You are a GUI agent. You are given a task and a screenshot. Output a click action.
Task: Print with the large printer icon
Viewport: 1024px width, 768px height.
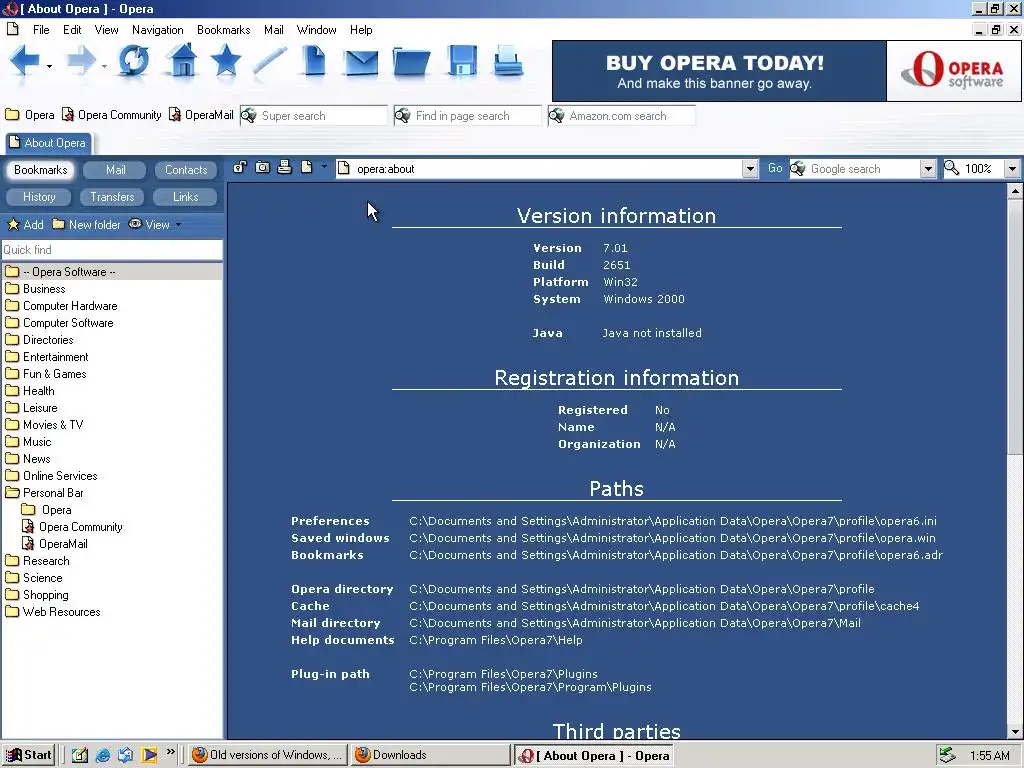(x=508, y=61)
